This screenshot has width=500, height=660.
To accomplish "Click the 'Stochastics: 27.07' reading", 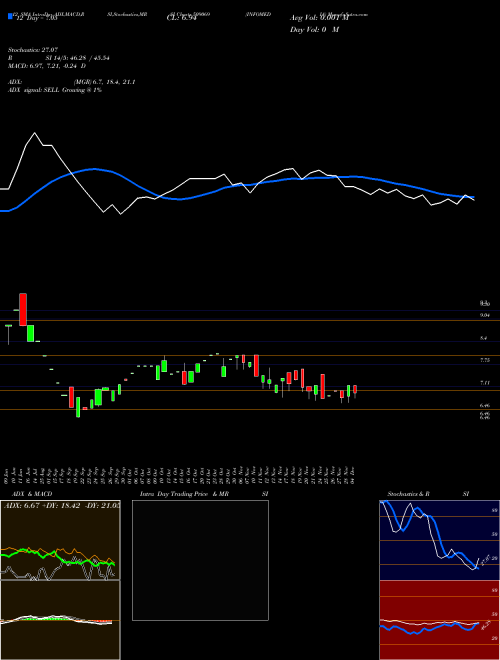I will point(33,51).
